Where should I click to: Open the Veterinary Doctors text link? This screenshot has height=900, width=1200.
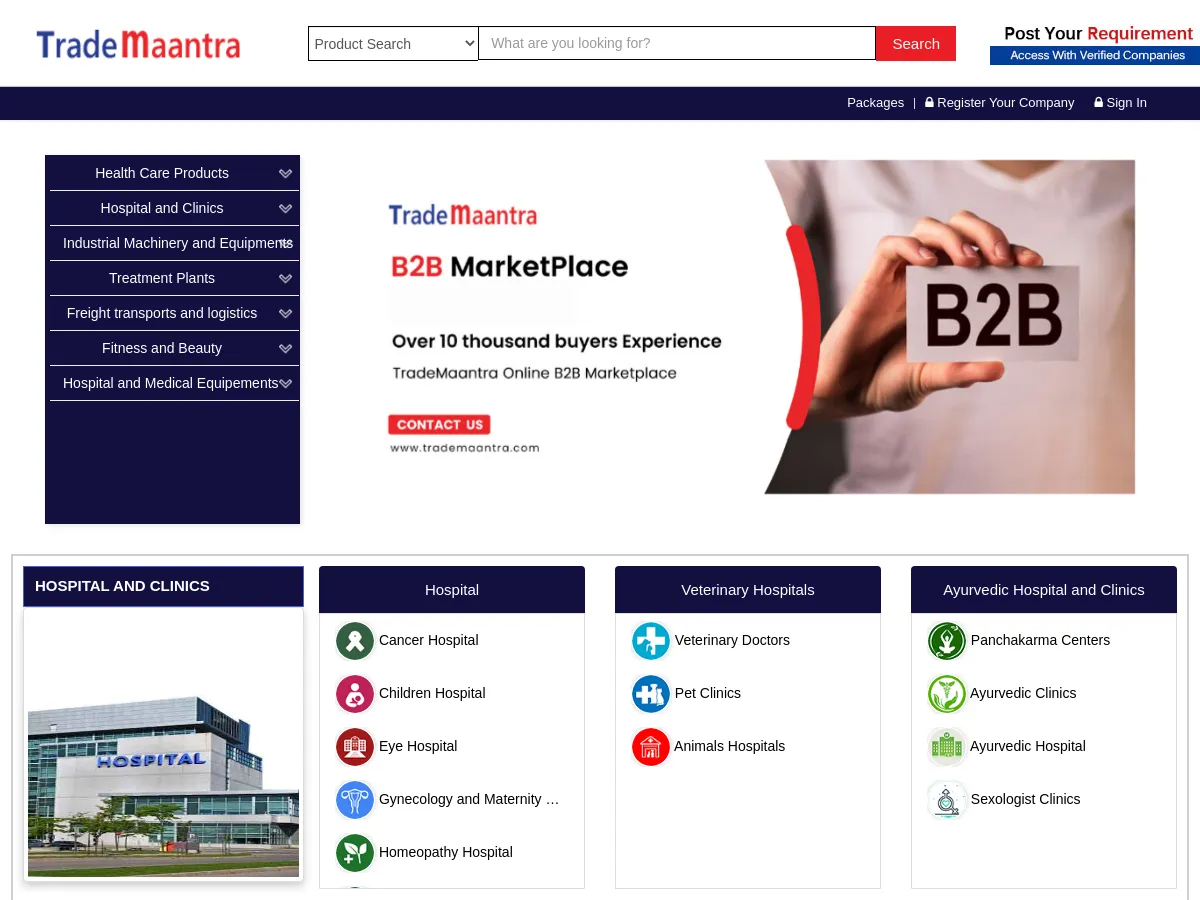tap(732, 640)
